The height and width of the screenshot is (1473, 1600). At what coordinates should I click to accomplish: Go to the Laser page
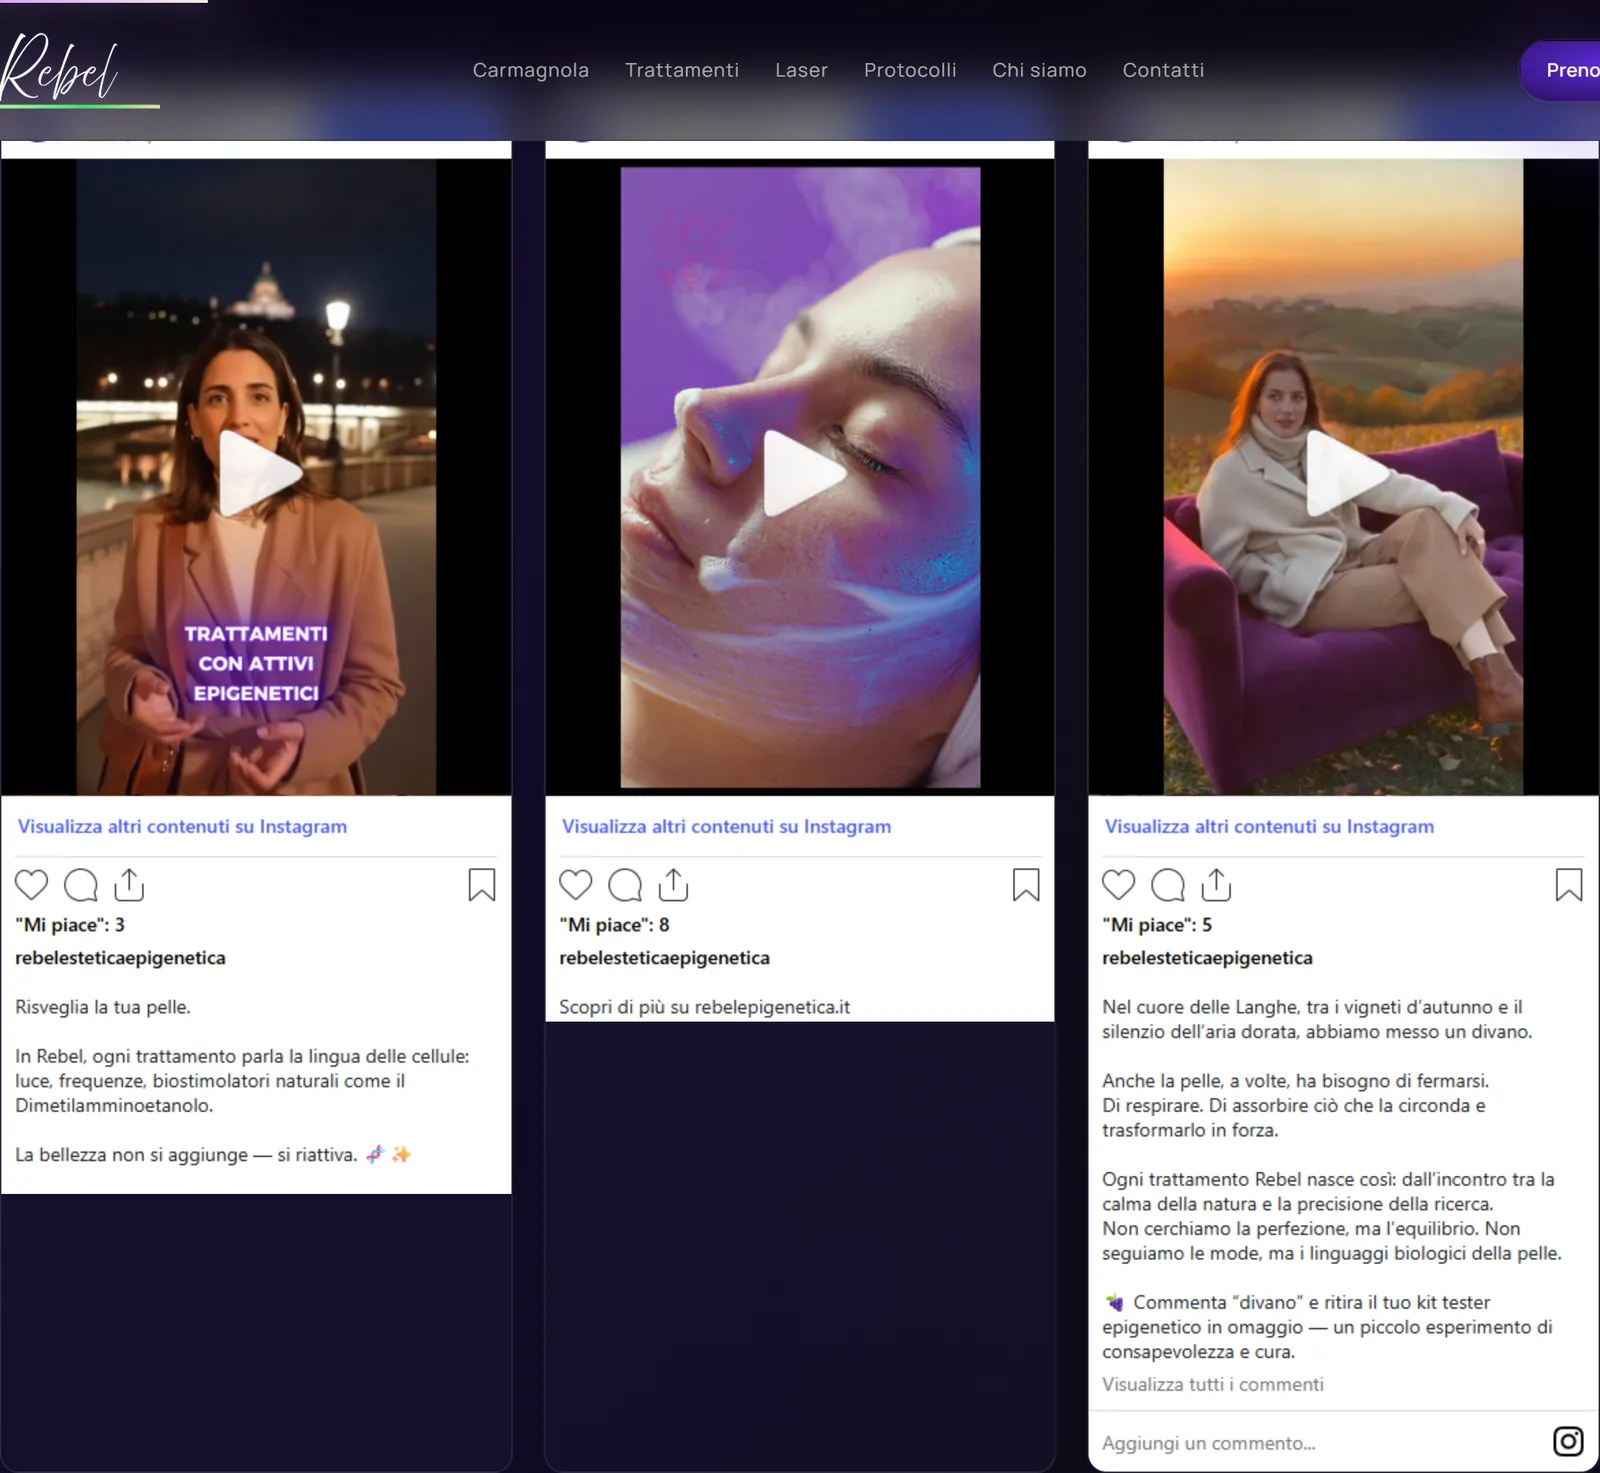801,70
